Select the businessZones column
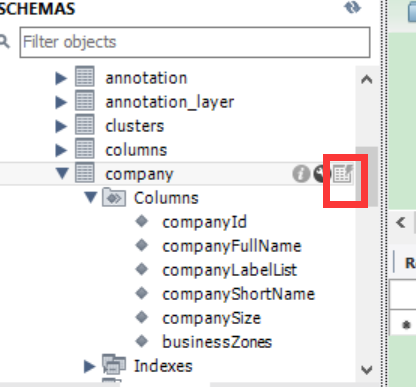416x387 pixels. [217, 342]
